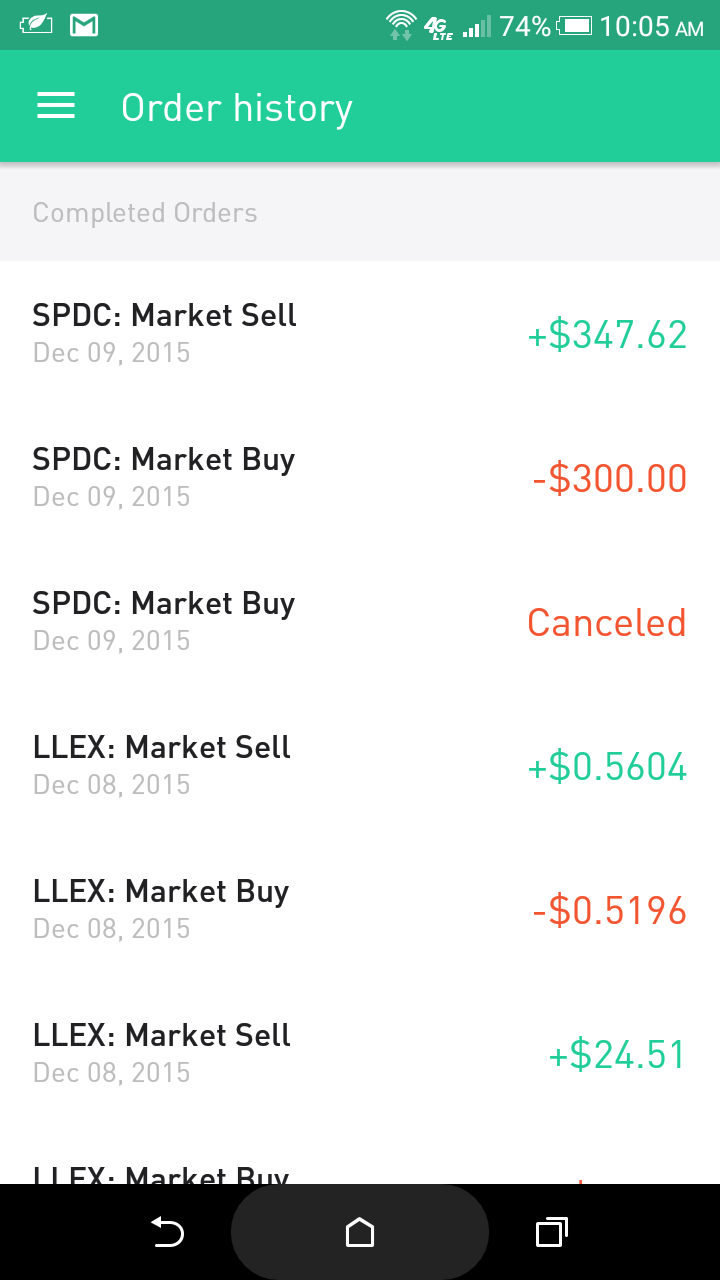Tap the leaf notification icon
This screenshot has height=1280, width=720.
[x=36, y=25]
